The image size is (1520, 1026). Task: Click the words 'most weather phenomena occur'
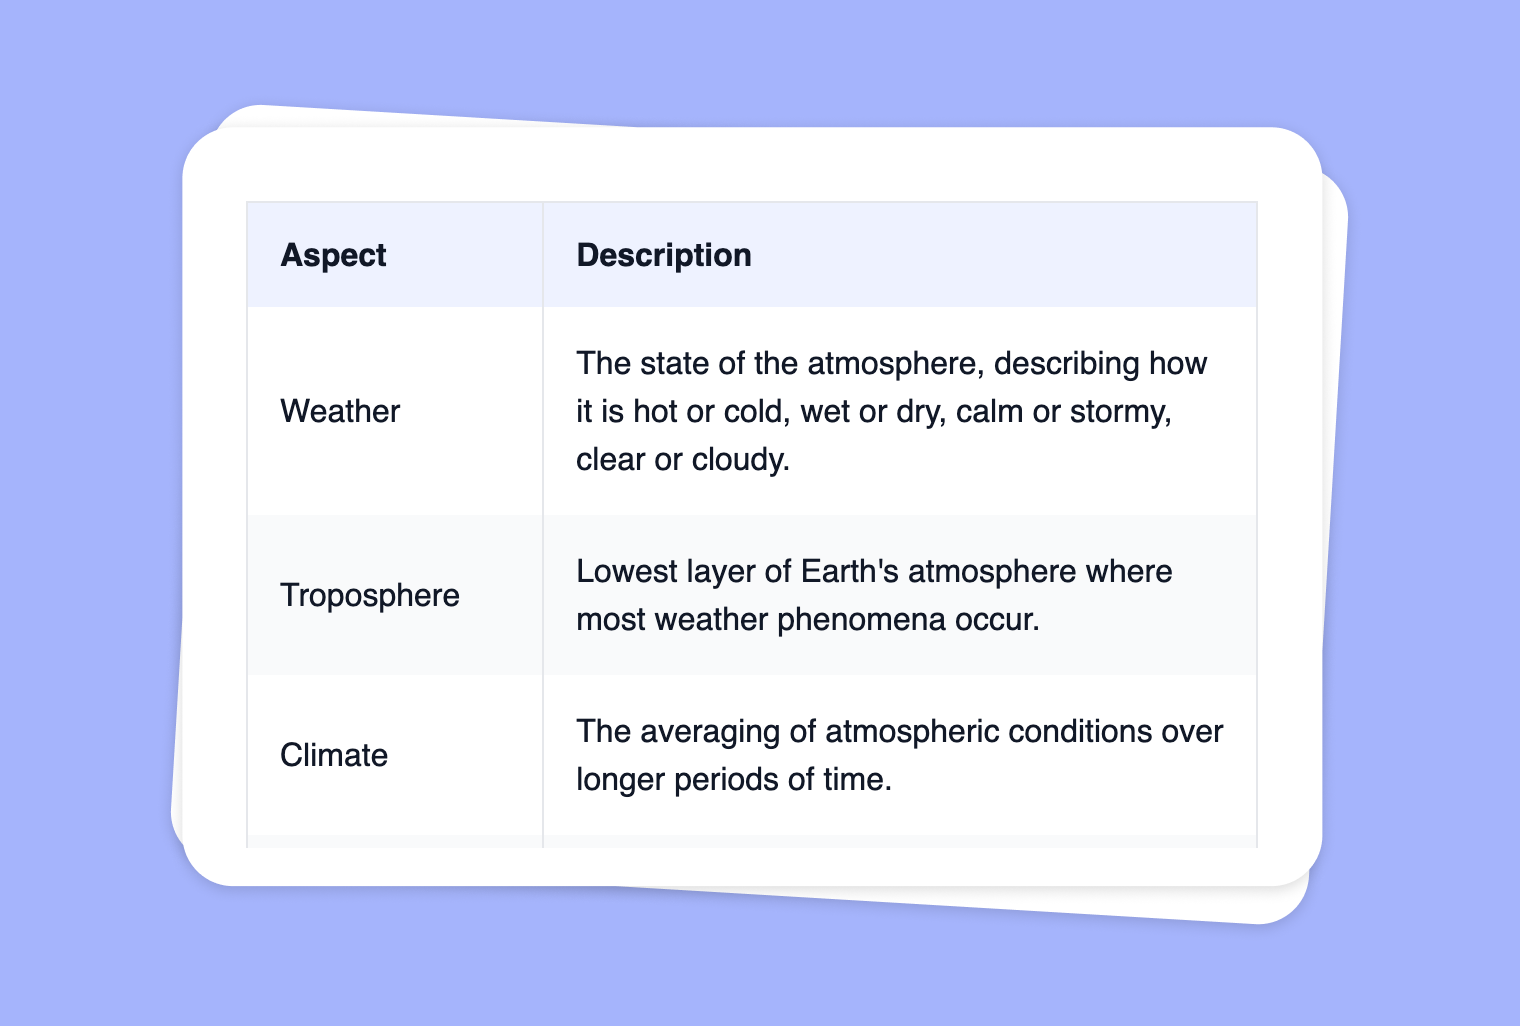point(808,620)
